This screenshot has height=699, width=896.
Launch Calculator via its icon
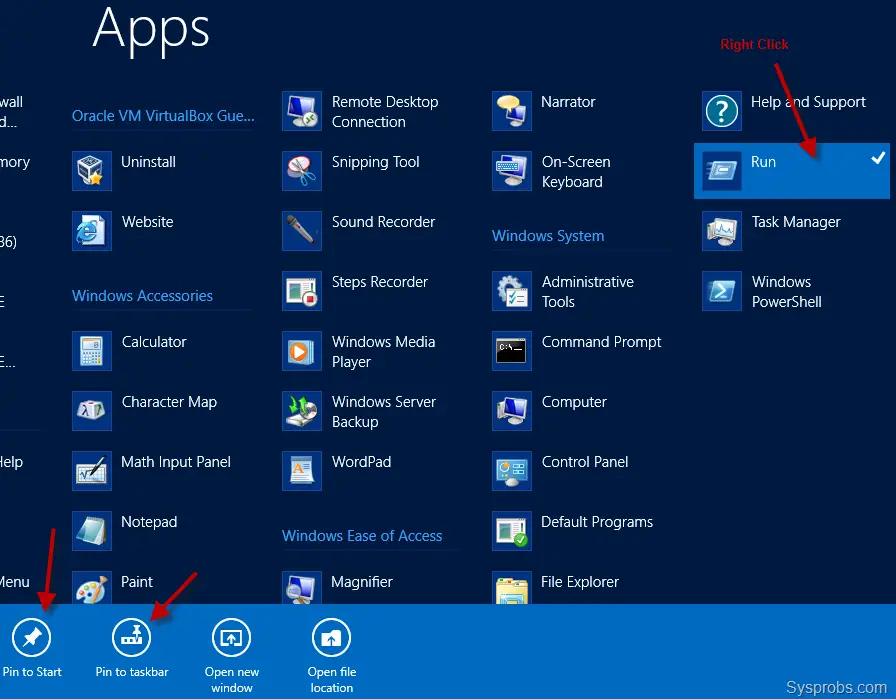point(91,351)
